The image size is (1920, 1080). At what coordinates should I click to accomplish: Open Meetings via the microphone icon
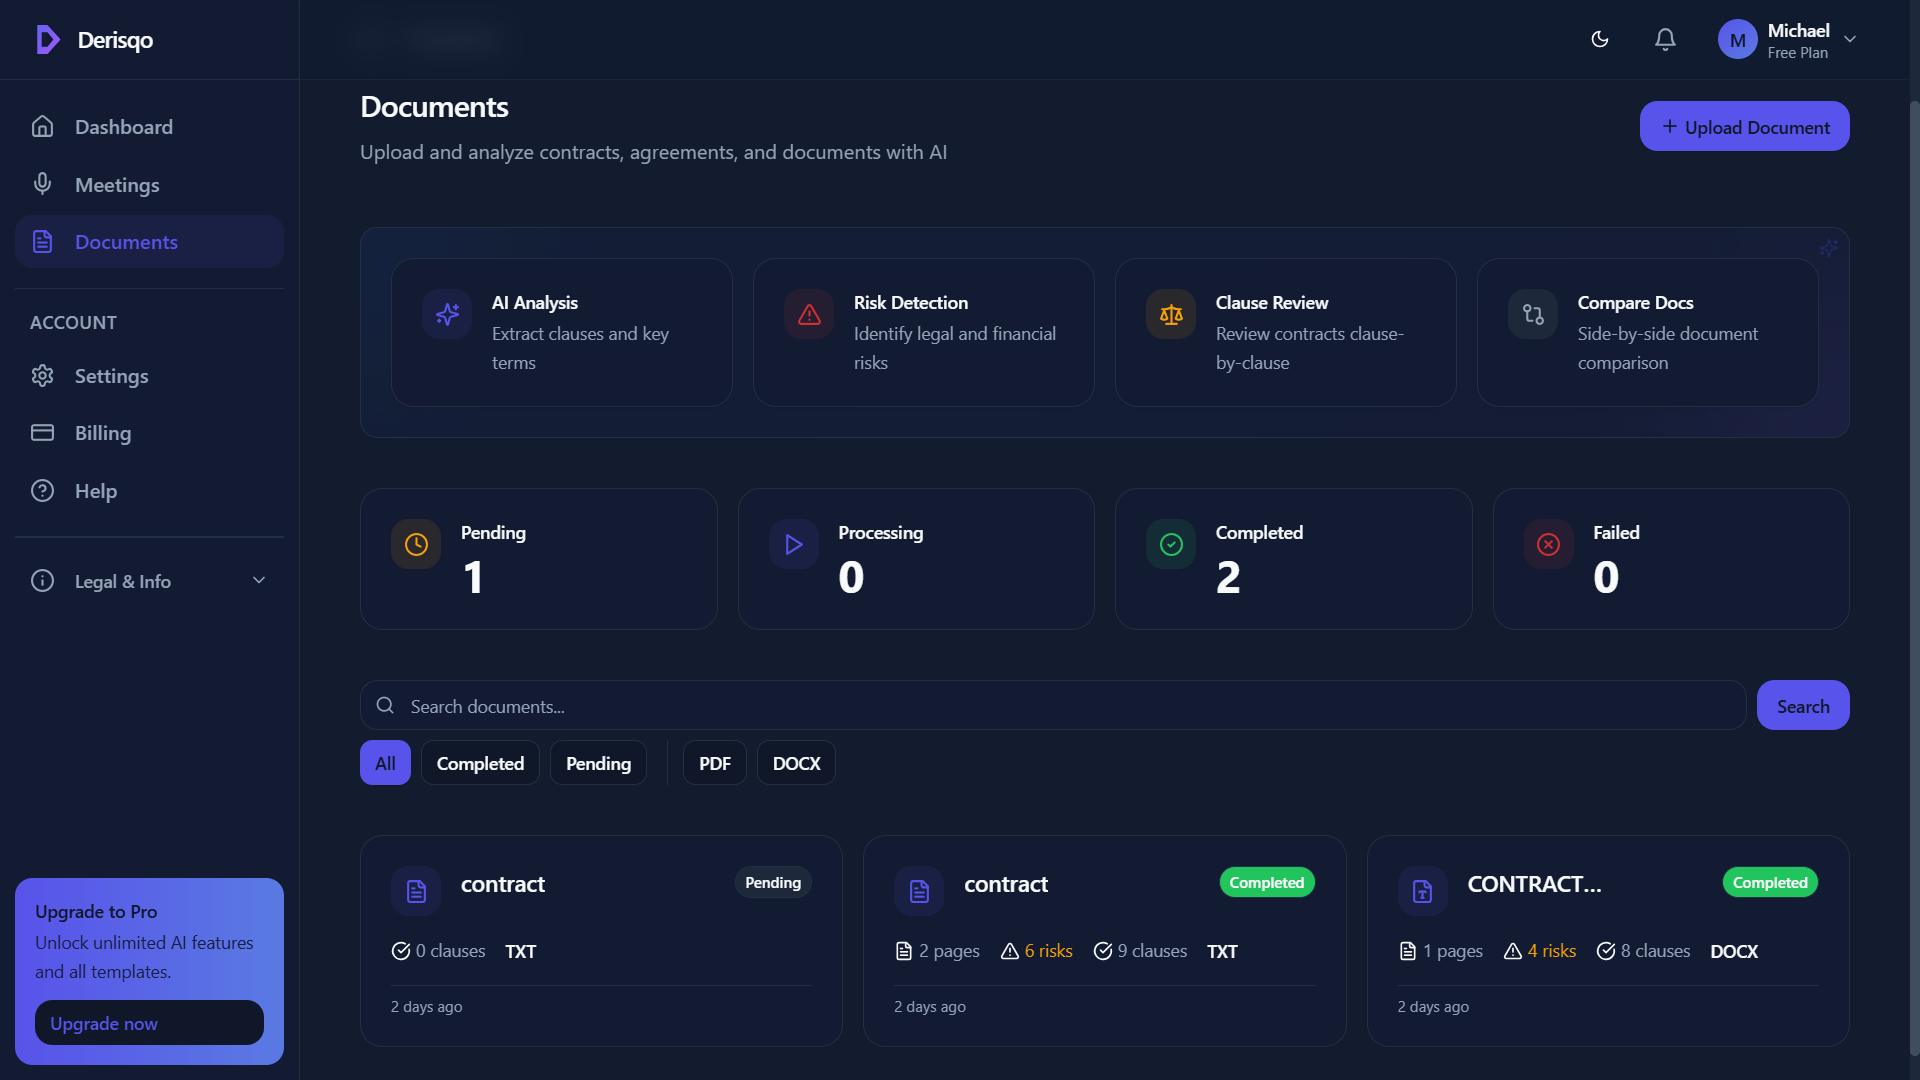[x=42, y=184]
